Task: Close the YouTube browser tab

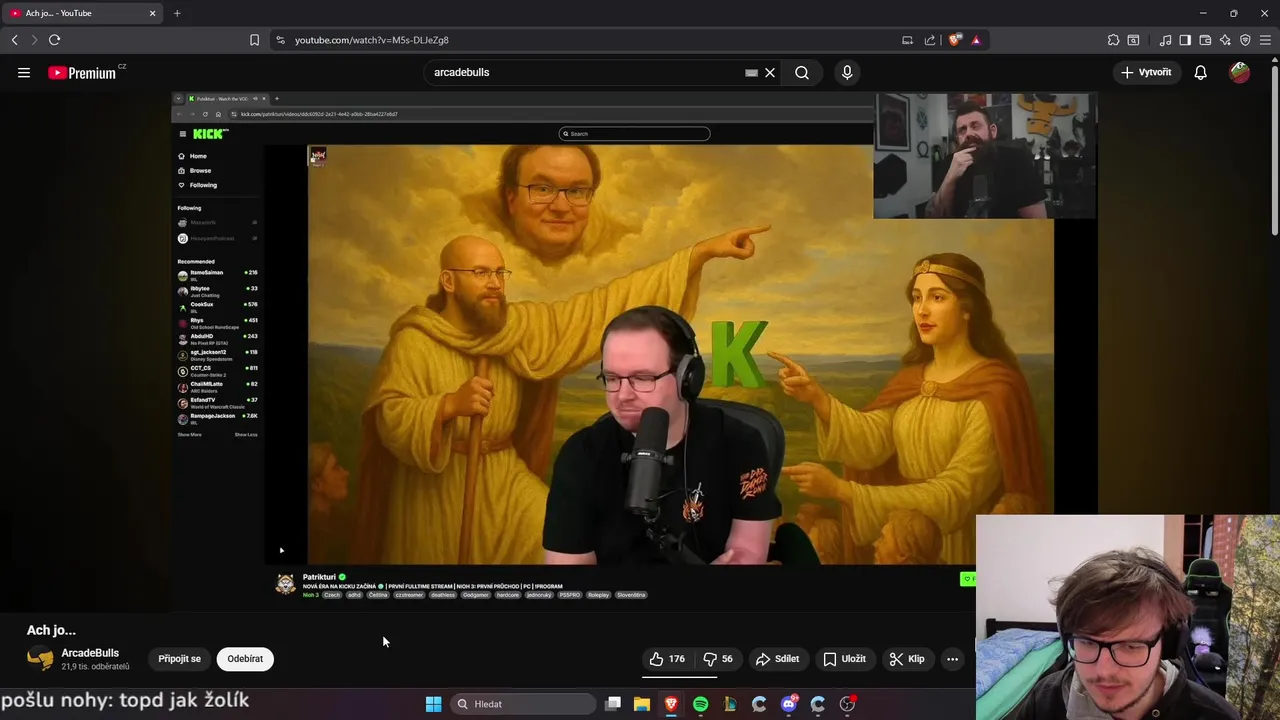Action: pyautogui.click(x=153, y=13)
